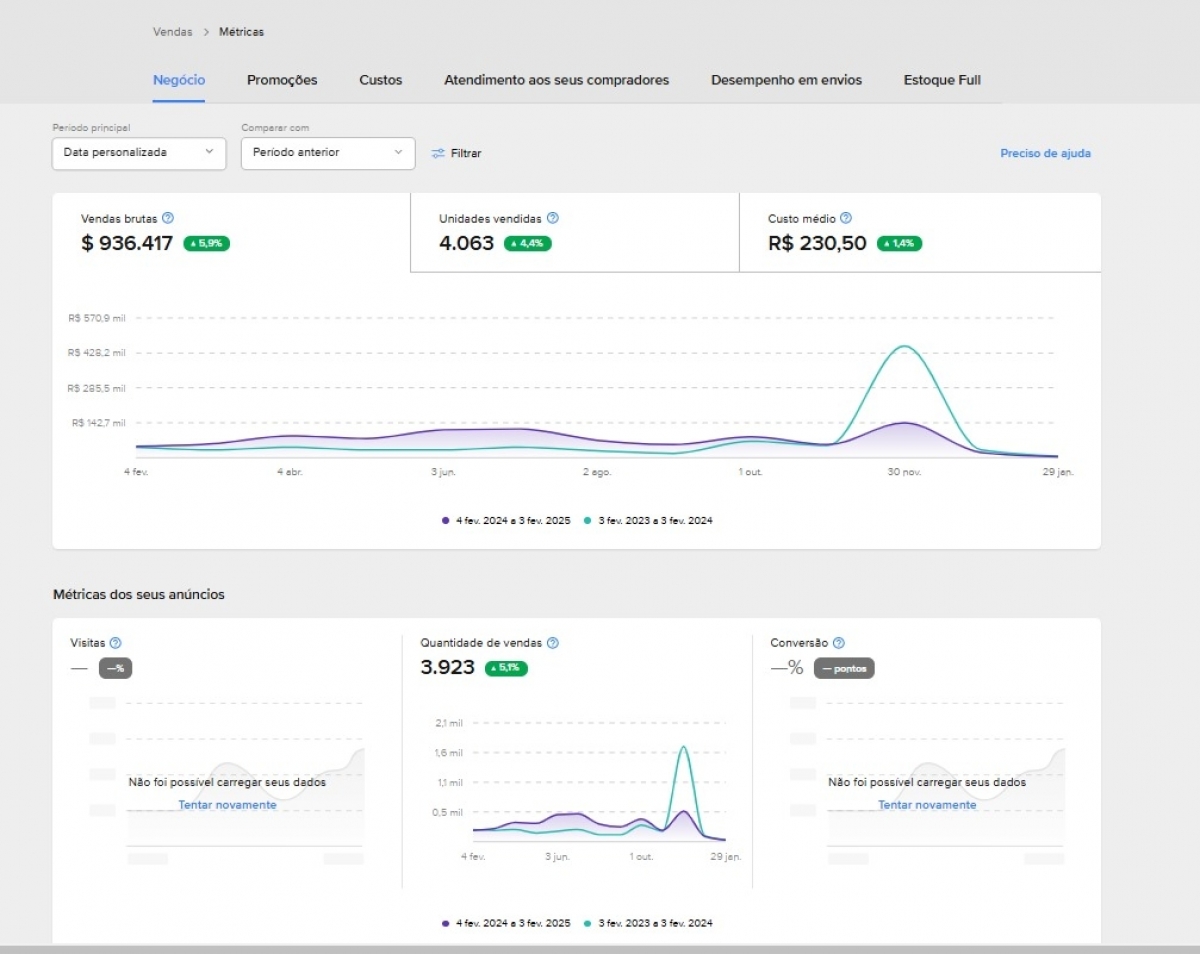Click the help icon beside Vendas brutas
The image size is (1200, 954).
(168, 218)
